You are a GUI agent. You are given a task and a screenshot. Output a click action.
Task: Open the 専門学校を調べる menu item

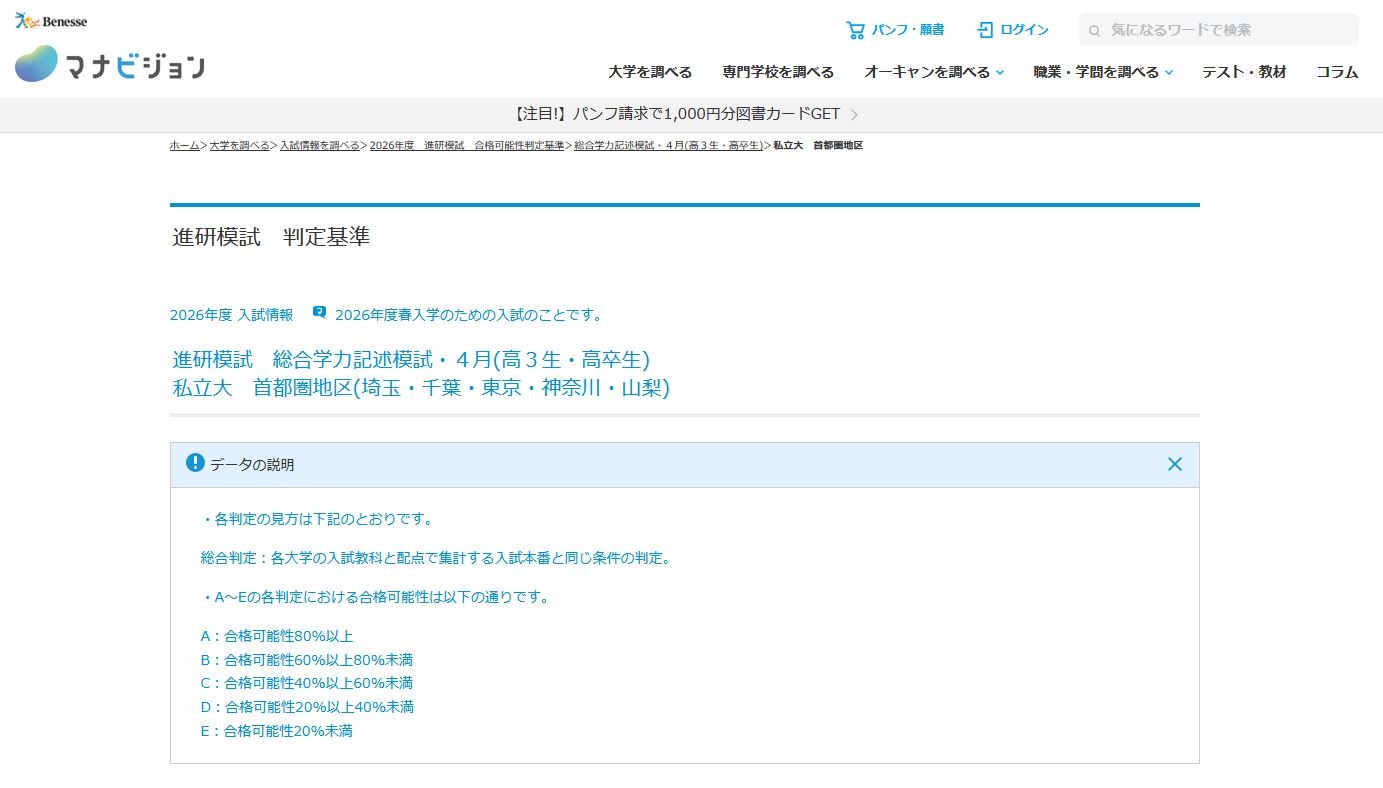click(779, 71)
